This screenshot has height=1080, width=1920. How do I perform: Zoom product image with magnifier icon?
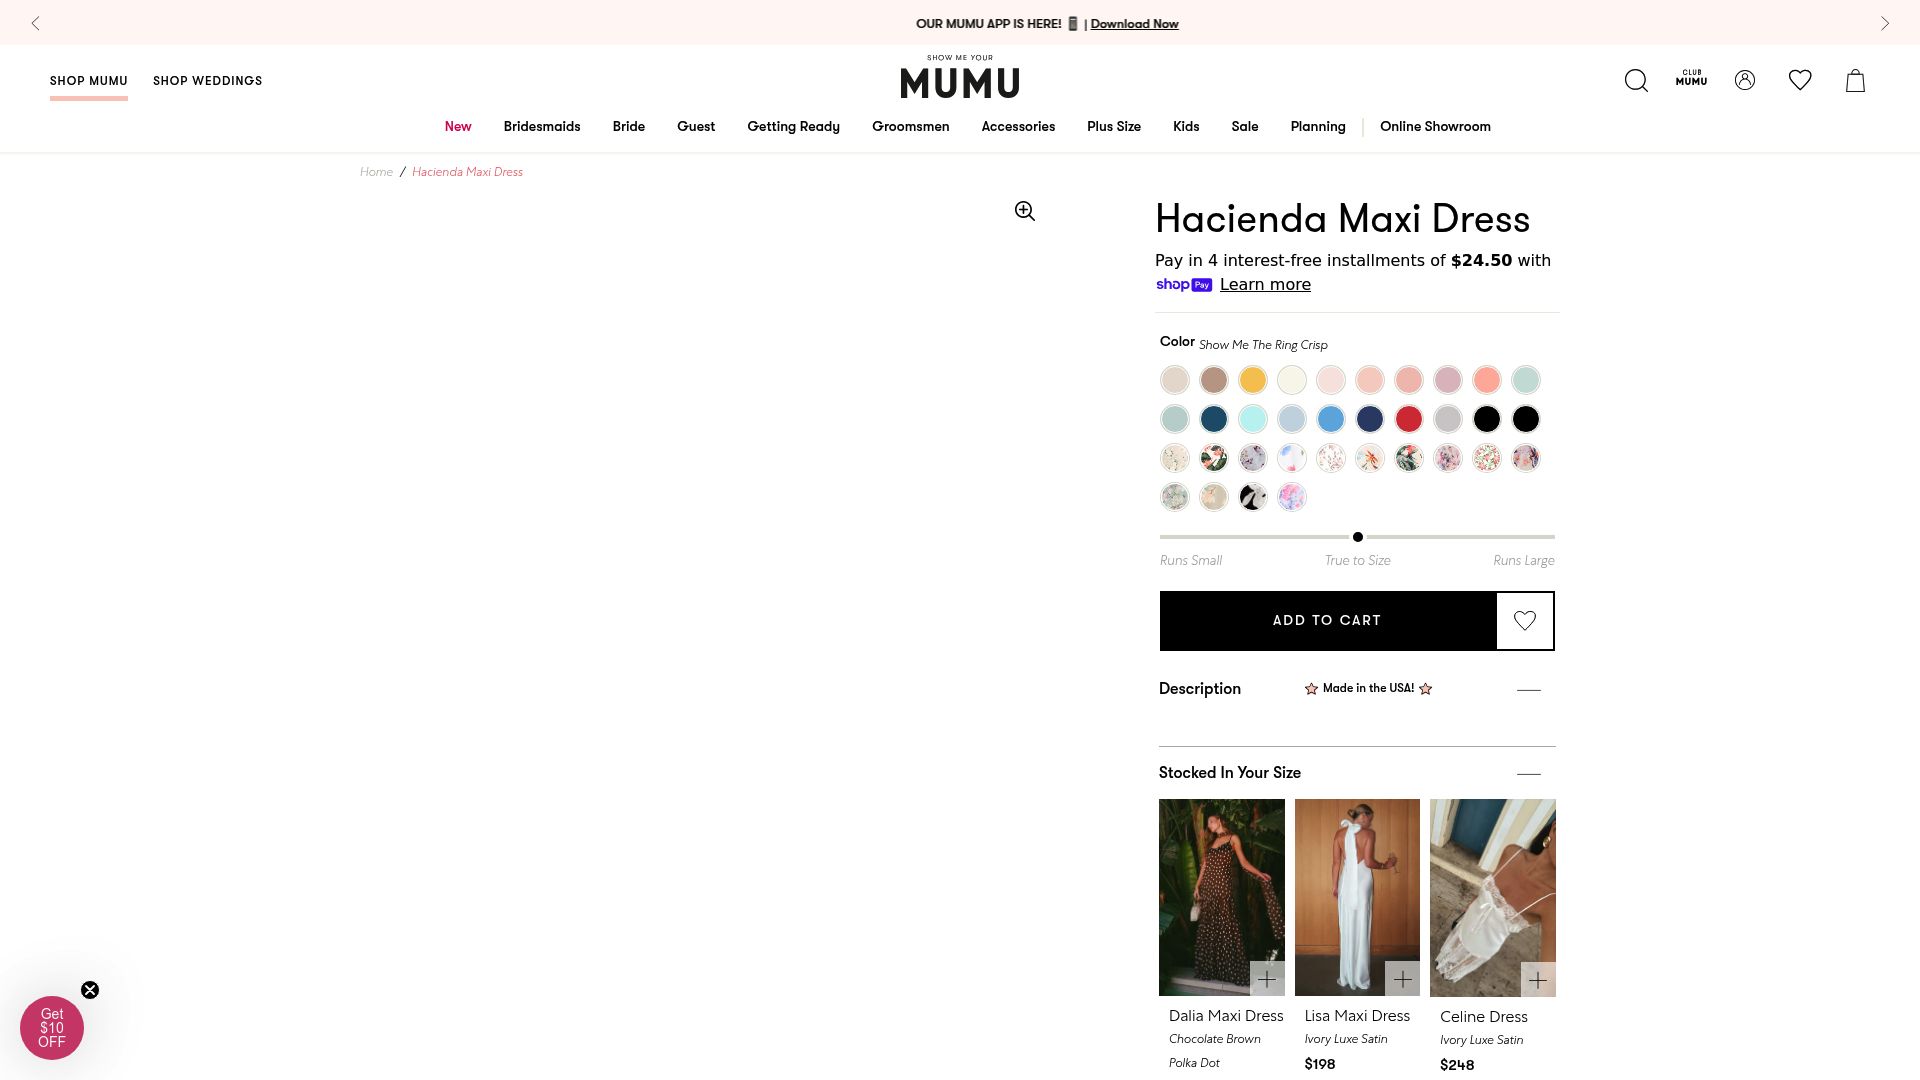[1025, 211]
